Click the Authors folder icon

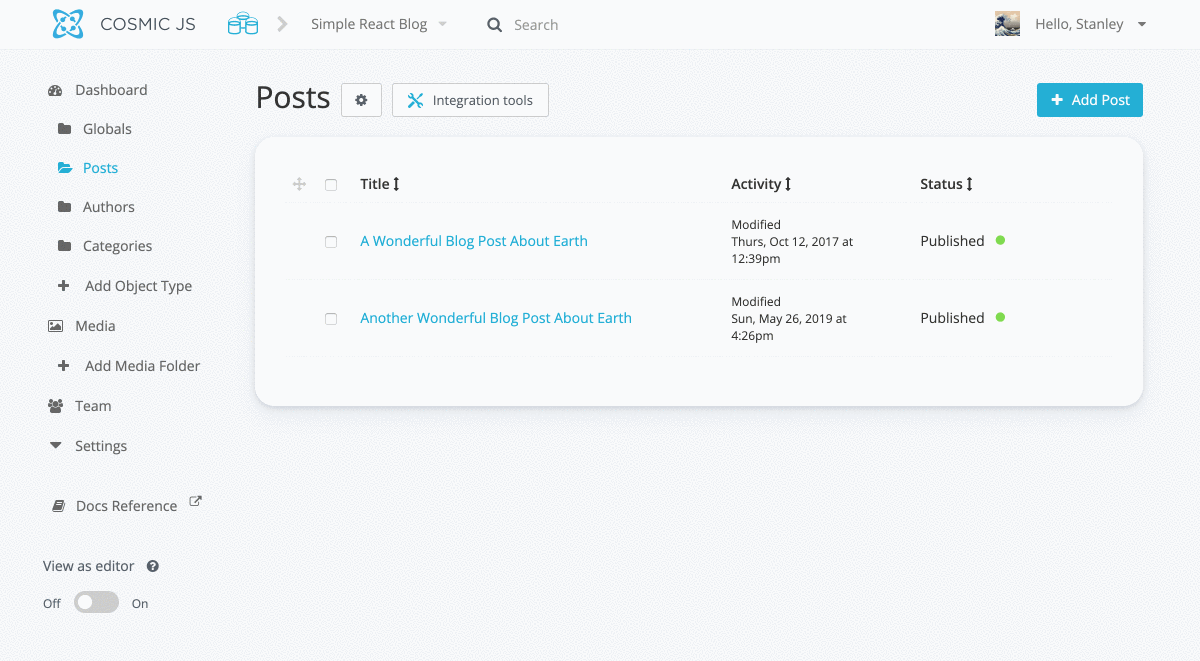click(x=65, y=207)
